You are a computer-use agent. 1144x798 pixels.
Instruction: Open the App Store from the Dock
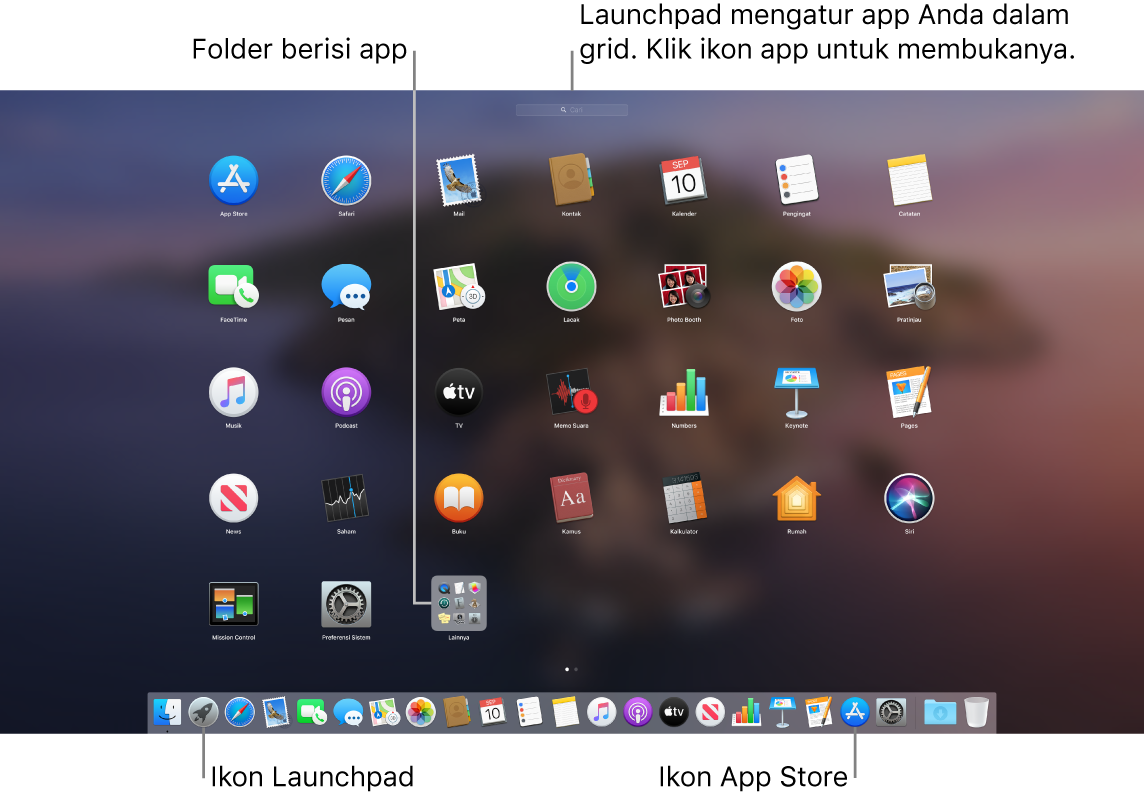coord(853,712)
